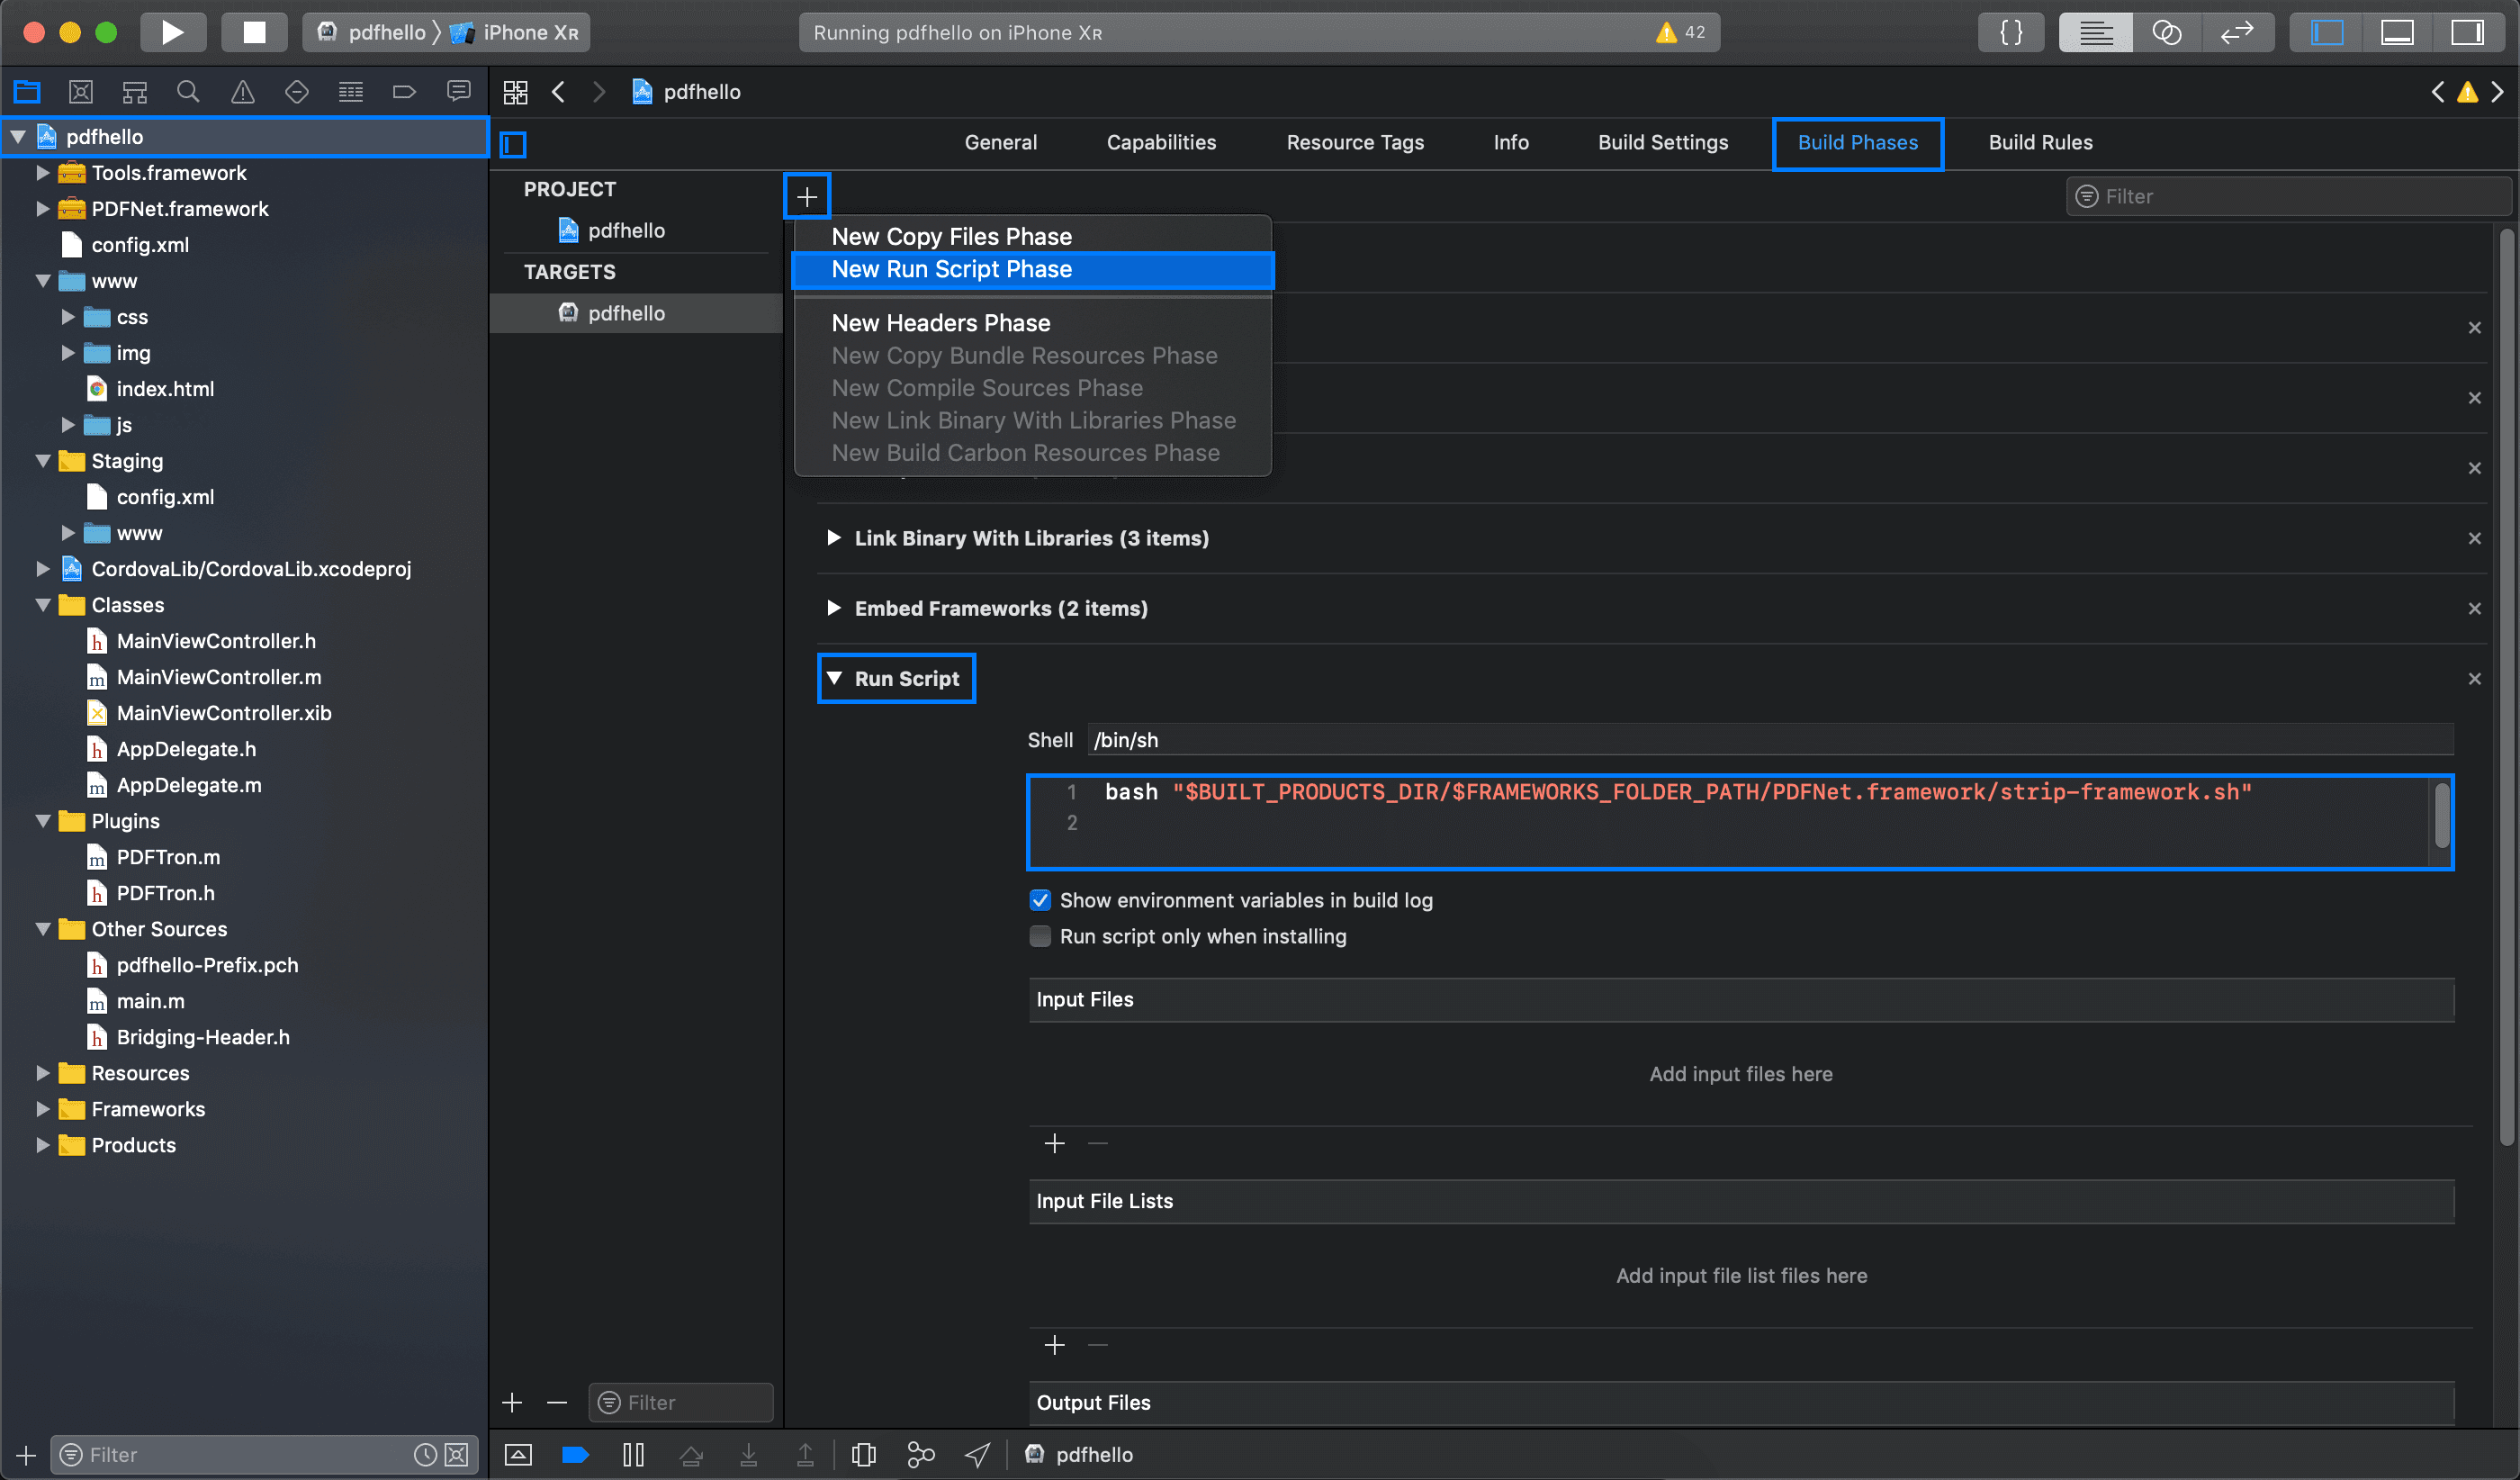Switch to the Build Settings tab
The height and width of the screenshot is (1480, 2520).
(x=1662, y=142)
